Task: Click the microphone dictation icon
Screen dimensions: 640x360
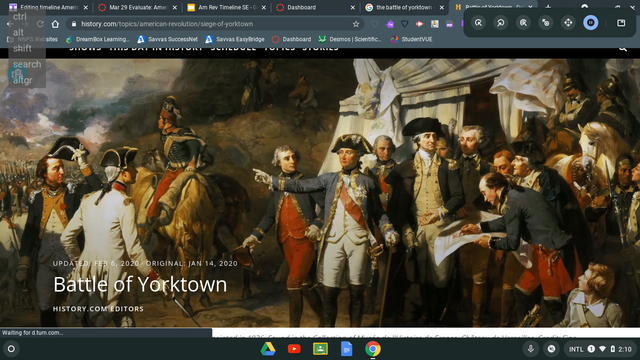Action: coord(531,349)
